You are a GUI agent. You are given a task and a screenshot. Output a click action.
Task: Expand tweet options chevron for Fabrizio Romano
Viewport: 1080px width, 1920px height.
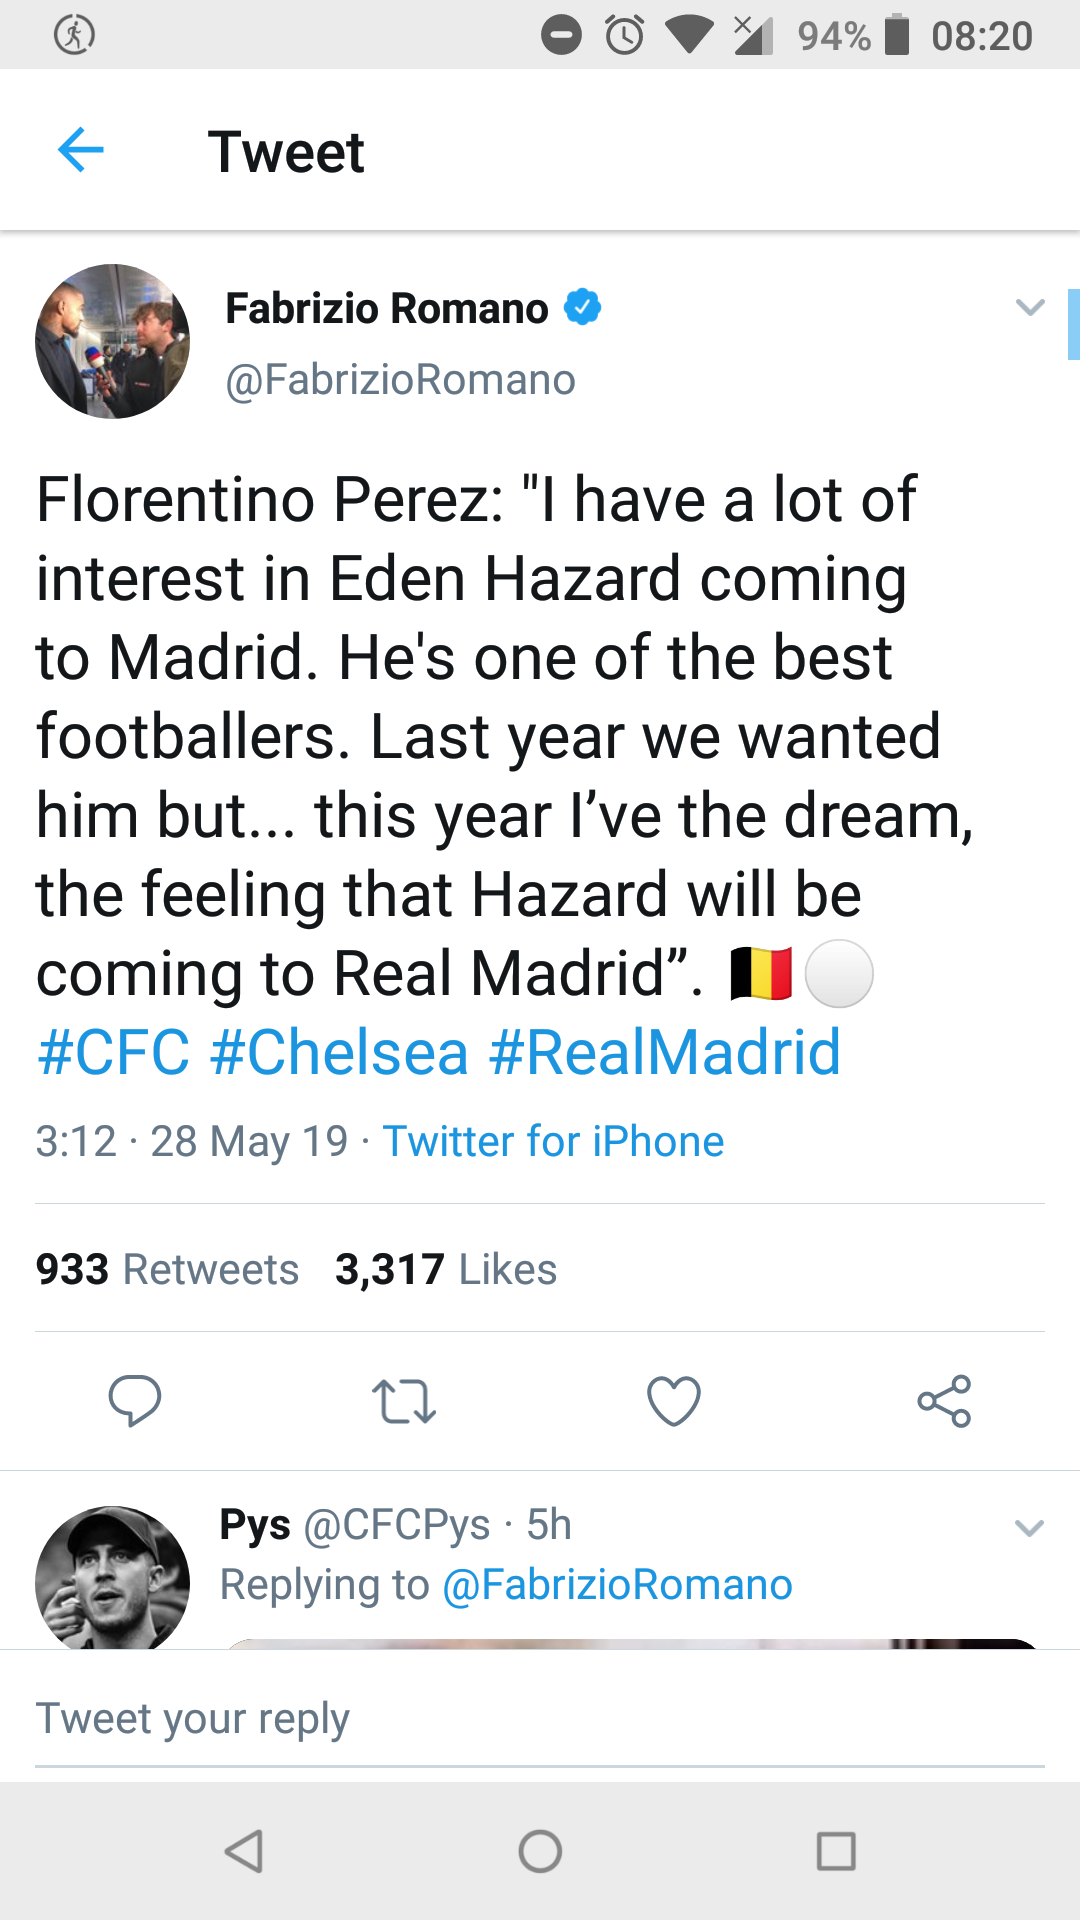pyautogui.click(x=1030, y=307)
